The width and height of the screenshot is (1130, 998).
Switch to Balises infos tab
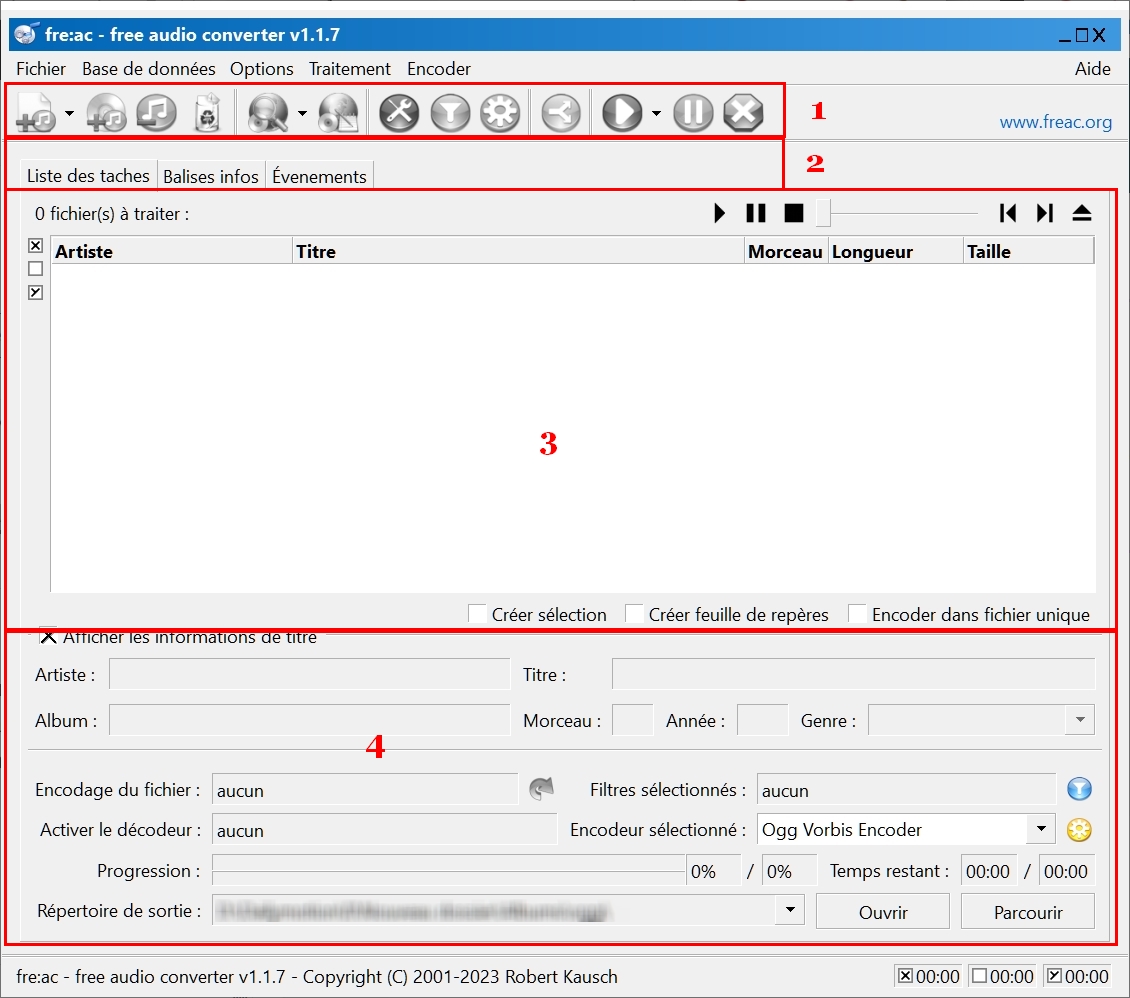tap(210, 177)
